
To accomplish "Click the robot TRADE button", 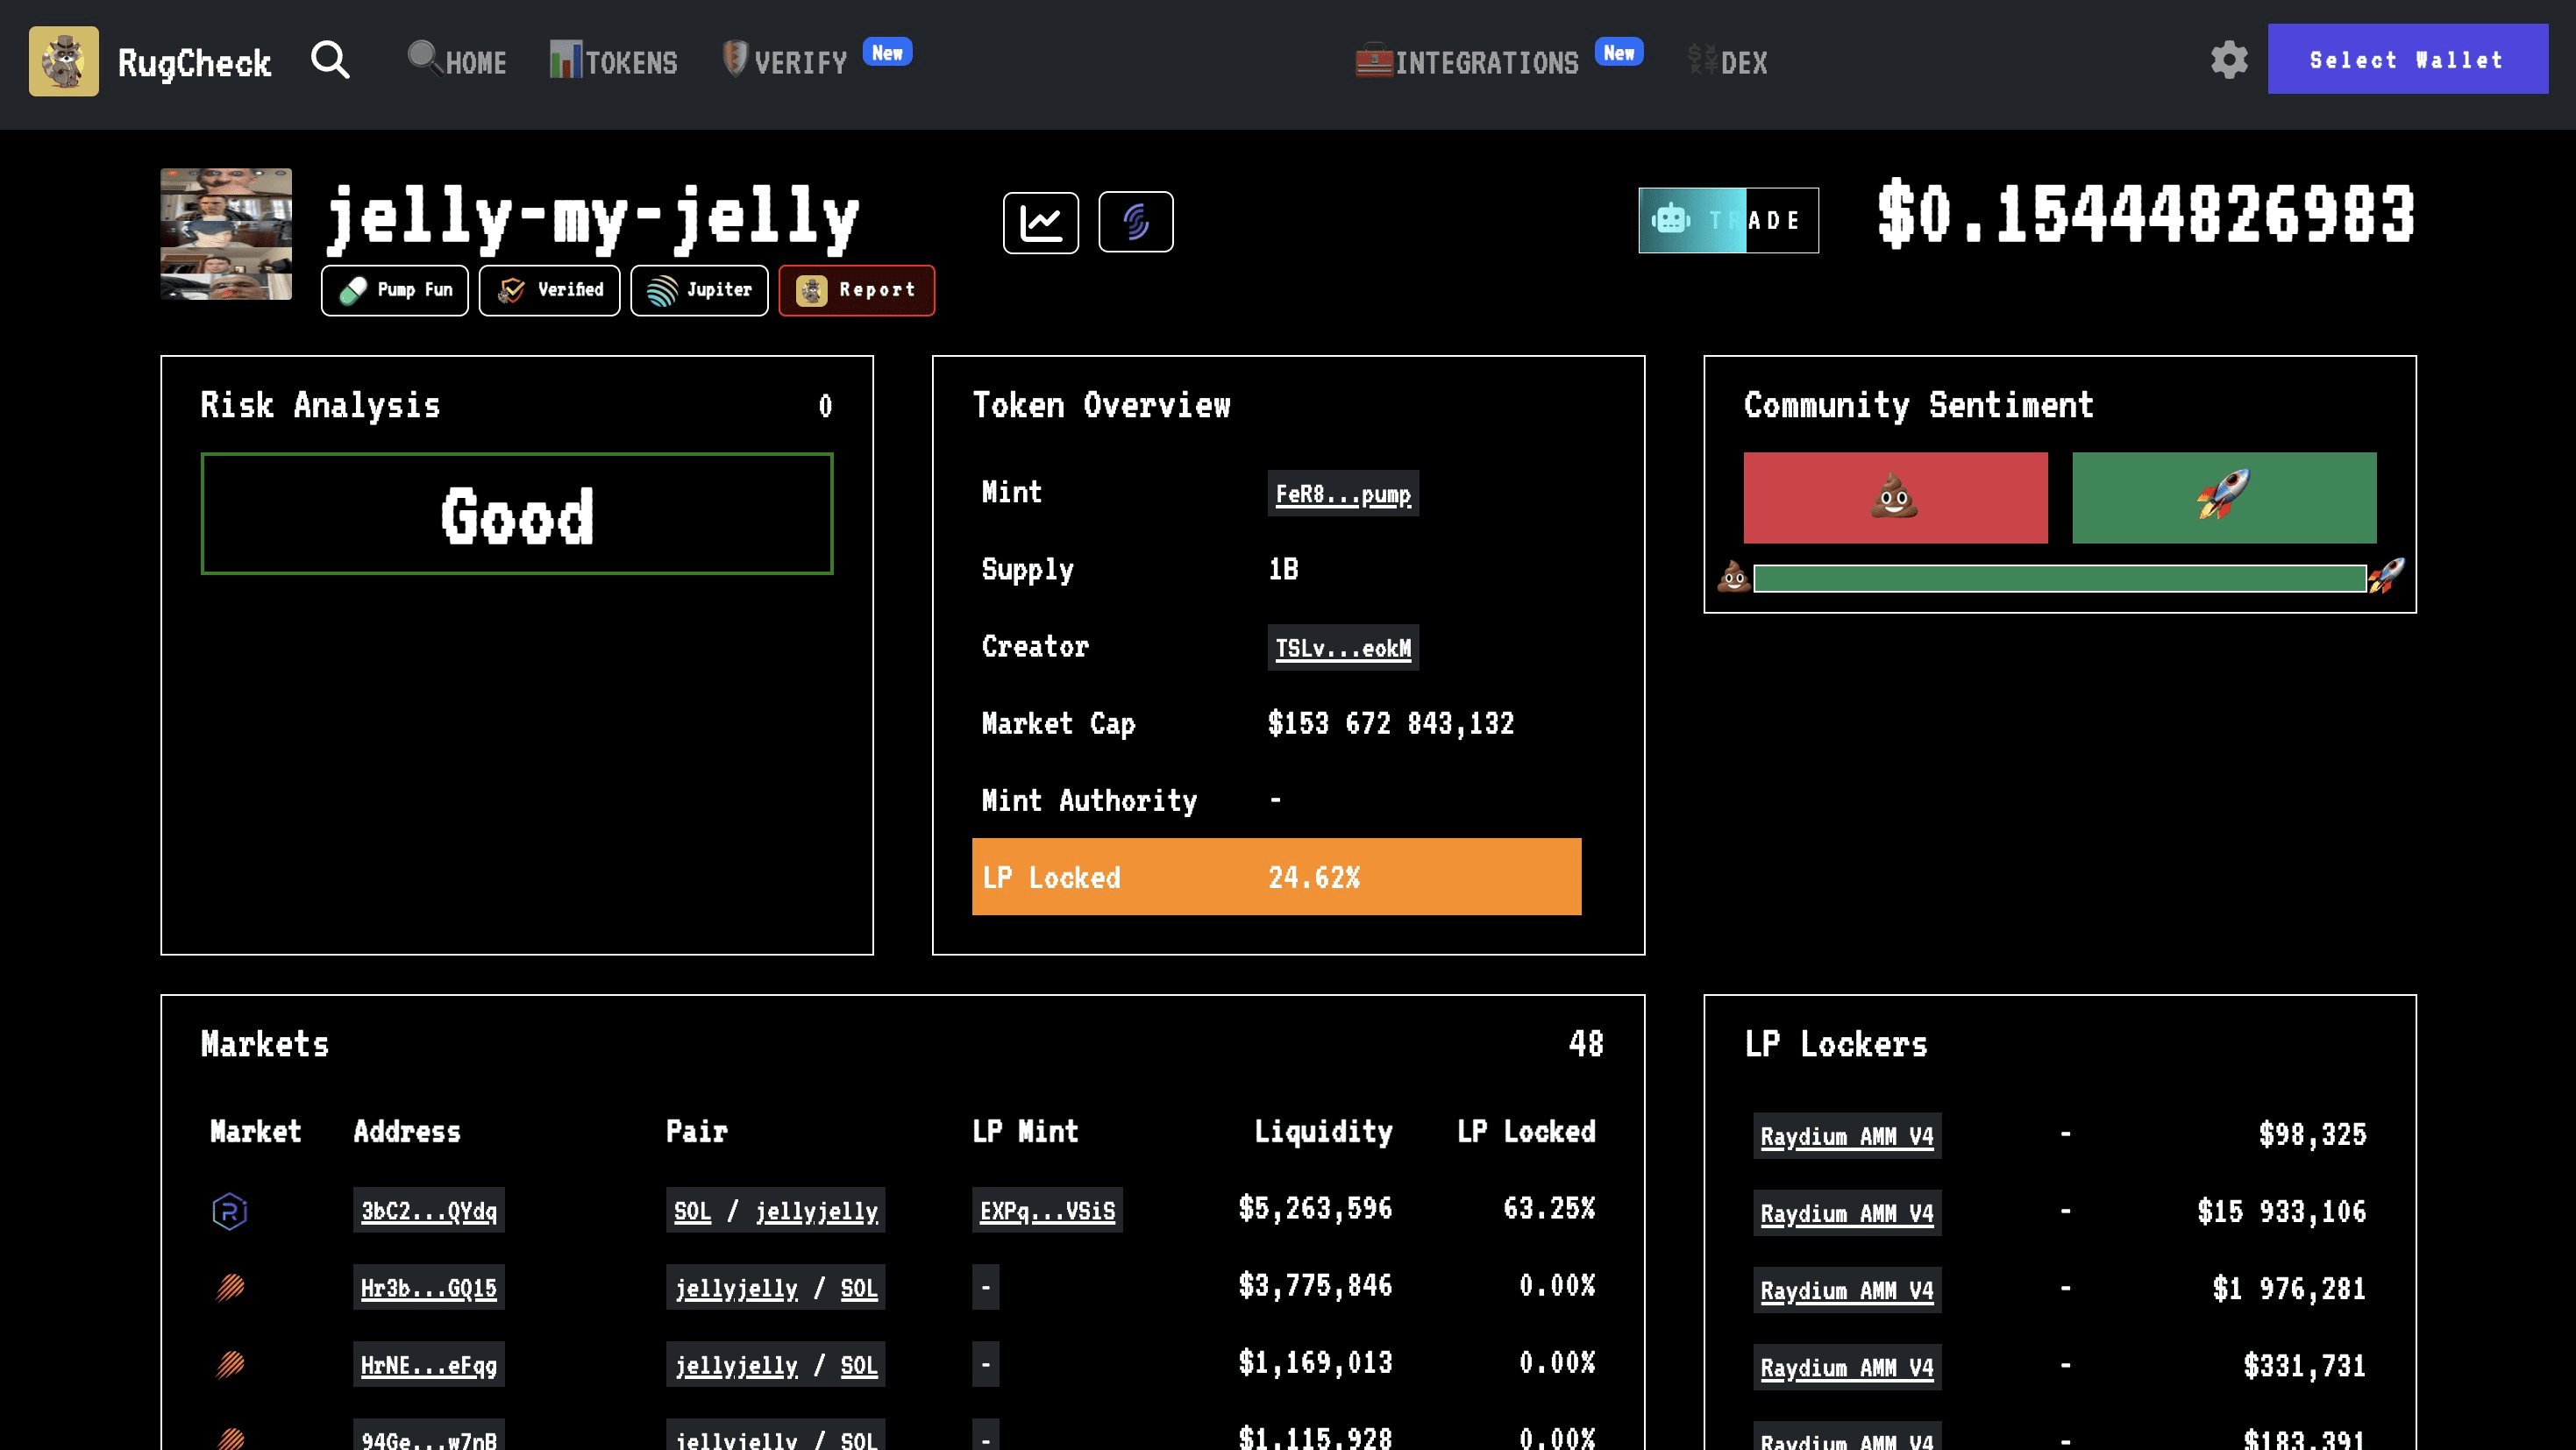I will click(1727, 220).
